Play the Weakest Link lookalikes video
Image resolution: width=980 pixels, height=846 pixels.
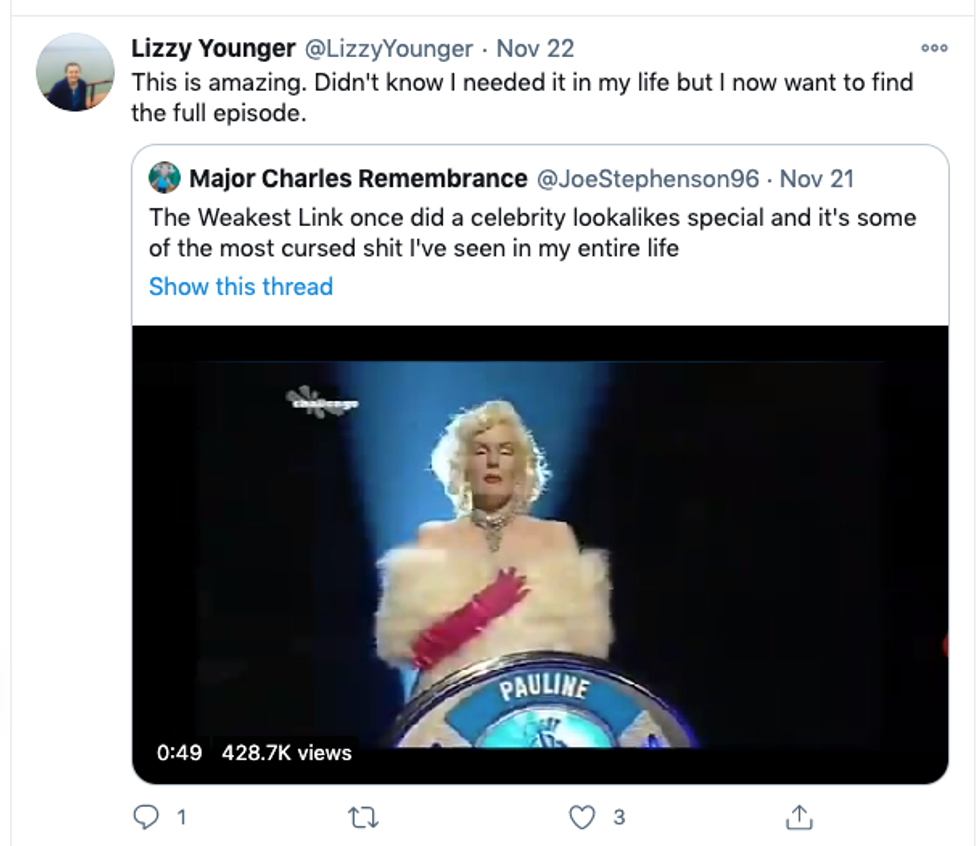click(540, 550)
